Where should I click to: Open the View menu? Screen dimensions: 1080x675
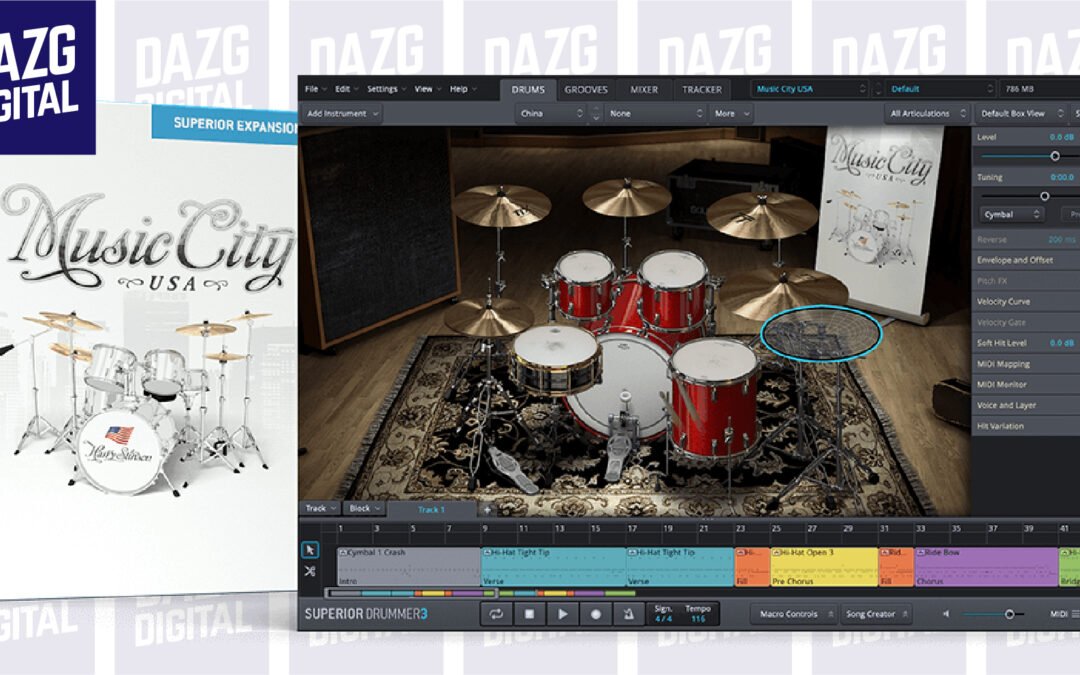tap(427, 89)
